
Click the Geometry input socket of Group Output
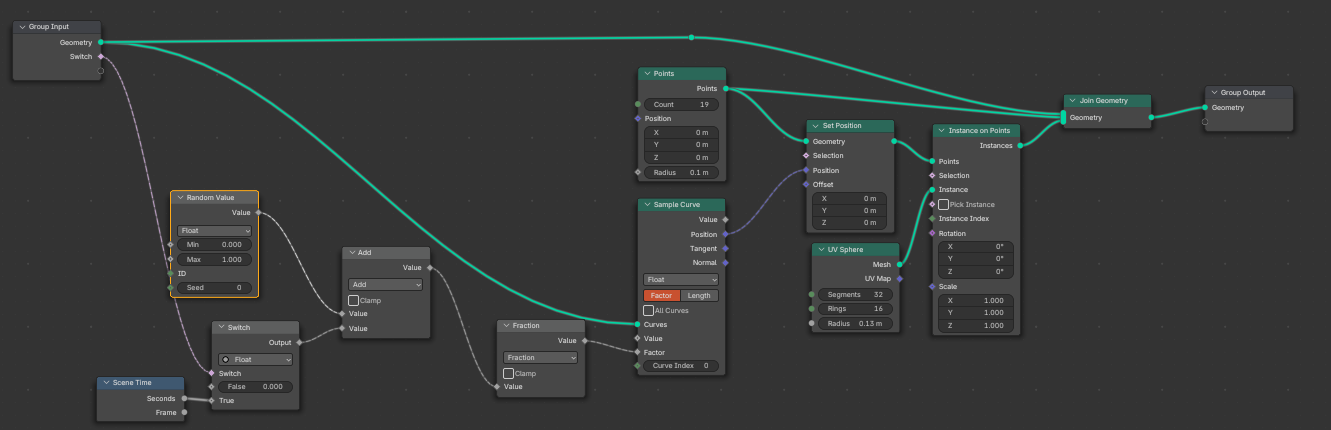coord(1205,108)
